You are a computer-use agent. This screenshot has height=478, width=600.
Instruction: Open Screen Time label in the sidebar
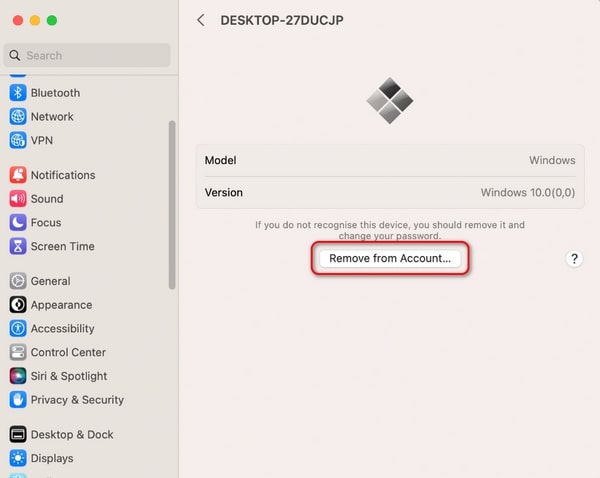click(x=63, y=246)
